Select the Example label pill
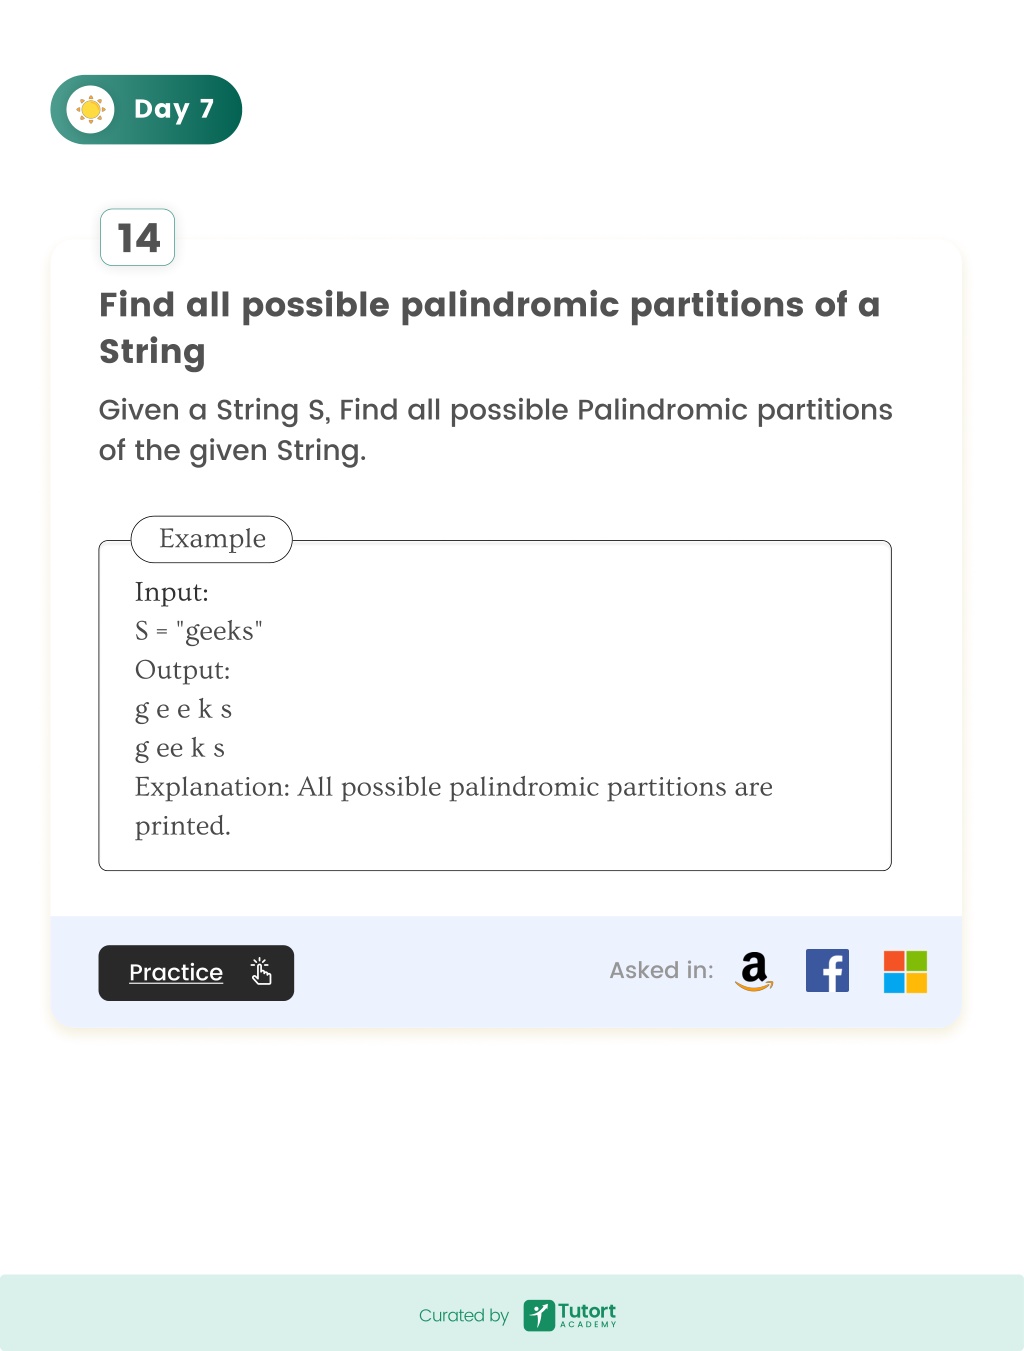 click(212, 539)
